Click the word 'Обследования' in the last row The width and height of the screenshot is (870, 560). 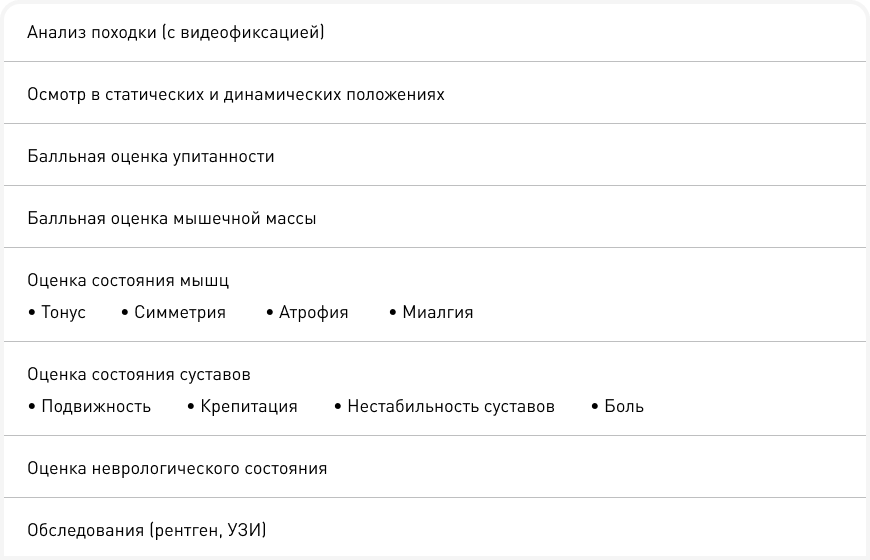84,530
